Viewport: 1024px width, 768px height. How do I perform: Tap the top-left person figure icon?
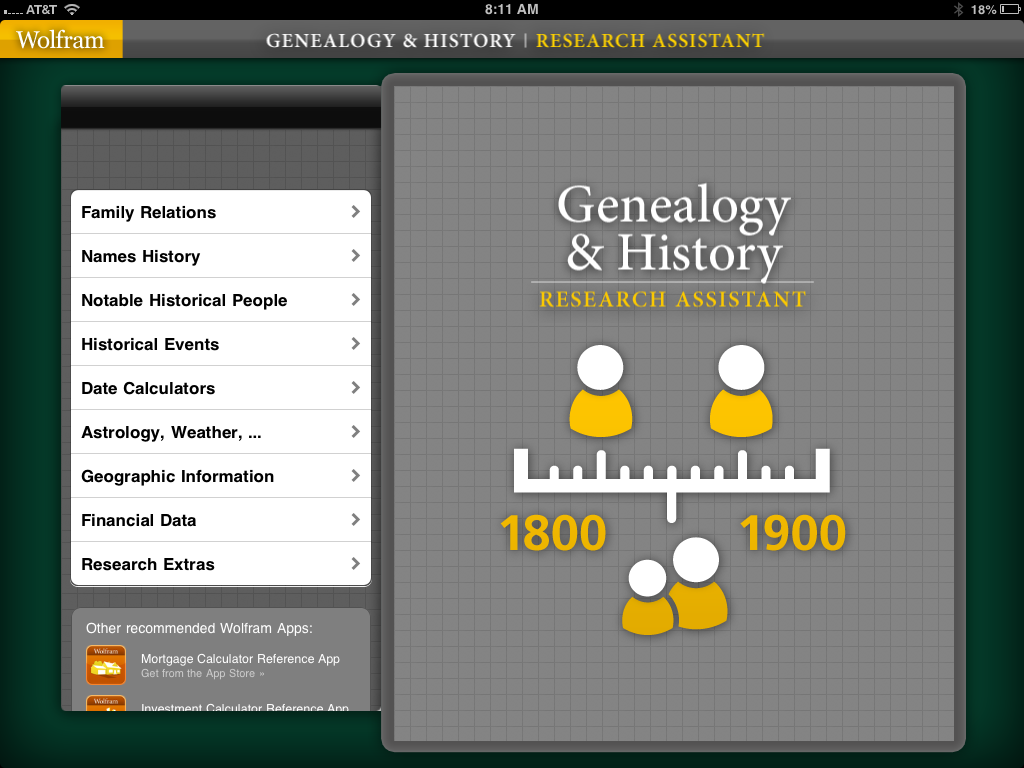(600, 390)
